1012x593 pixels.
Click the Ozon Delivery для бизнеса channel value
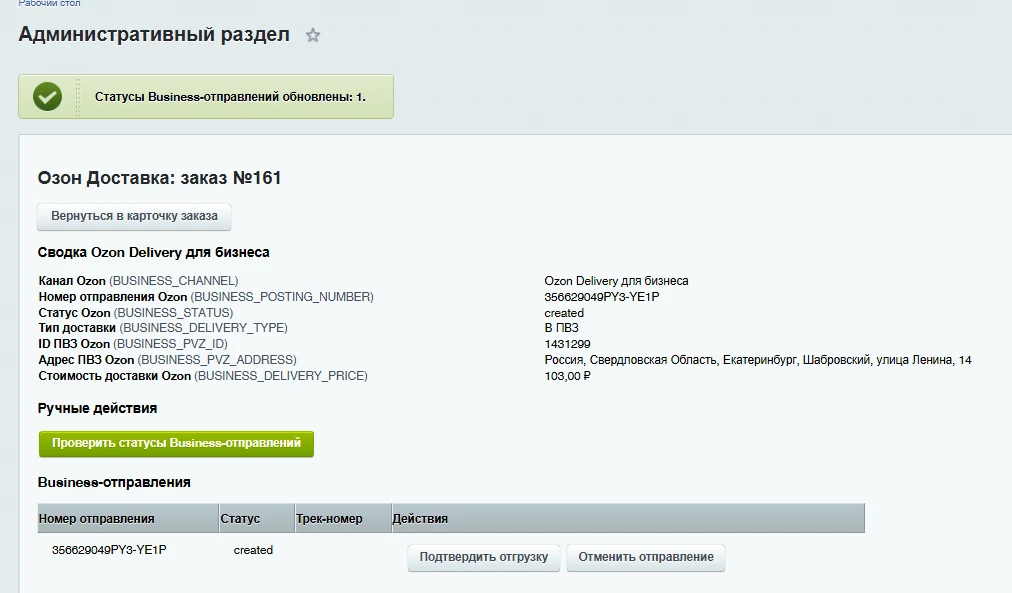click(x=616, y=281)
